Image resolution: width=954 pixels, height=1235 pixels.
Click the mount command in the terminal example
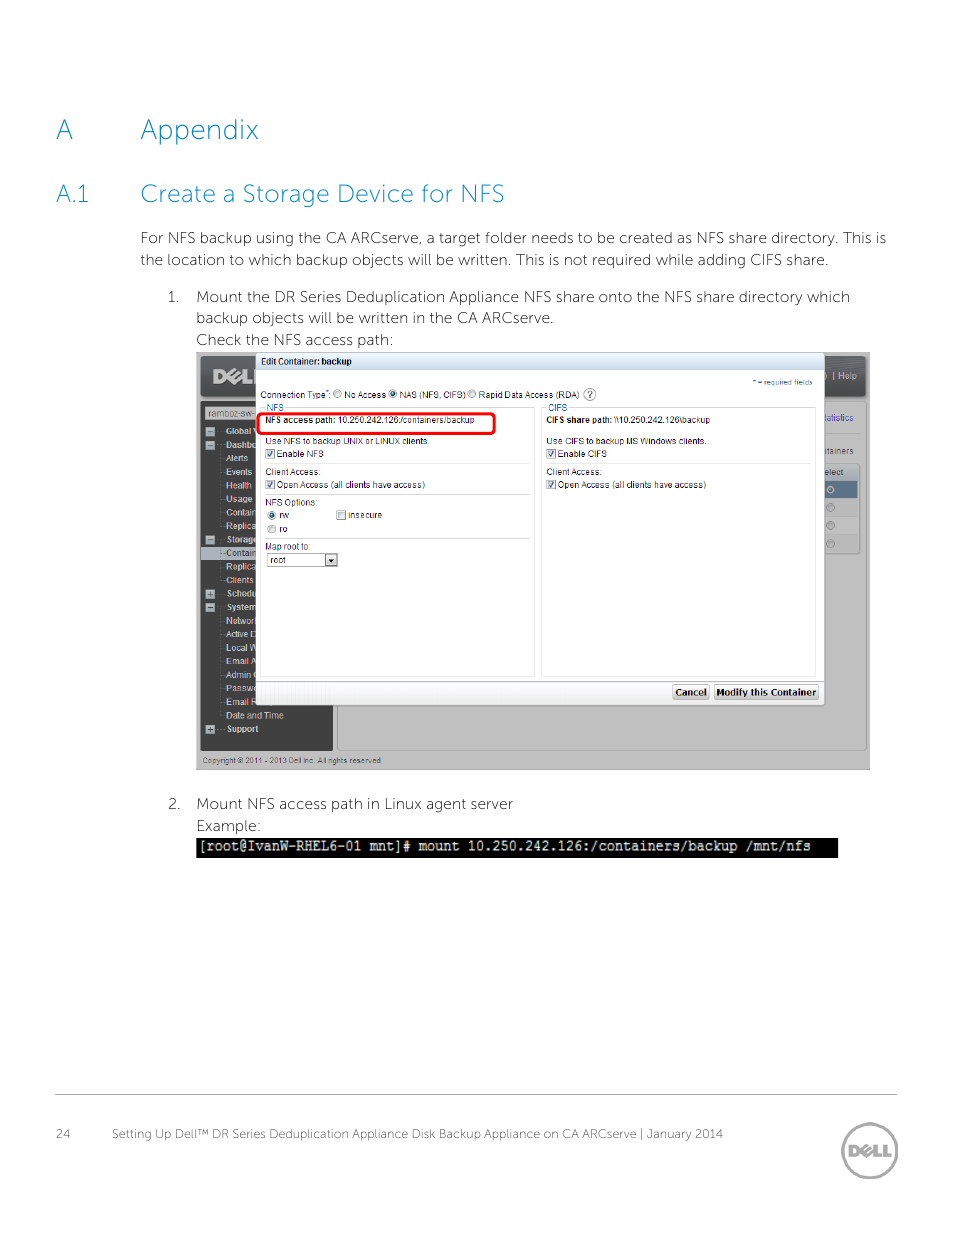point(614,846)
